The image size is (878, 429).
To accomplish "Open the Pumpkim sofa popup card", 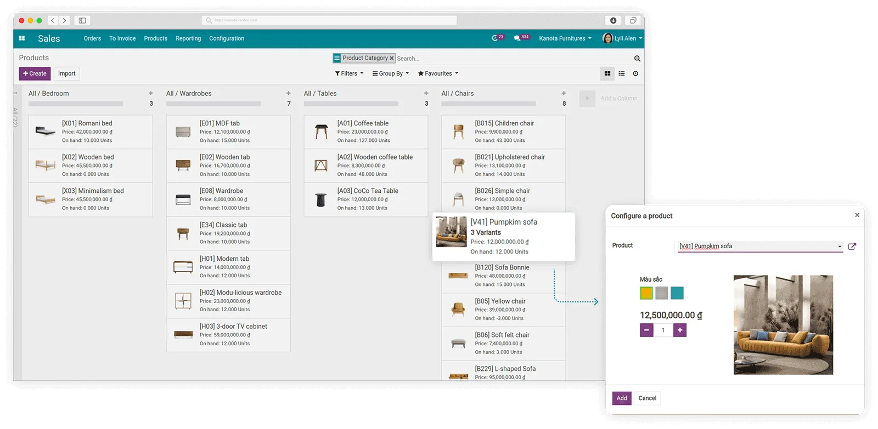I will 503,236.
